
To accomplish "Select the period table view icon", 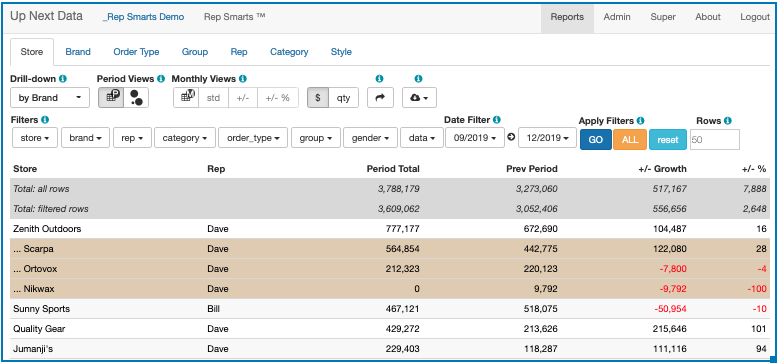I will pyautogui.click(x=111, y=98).
